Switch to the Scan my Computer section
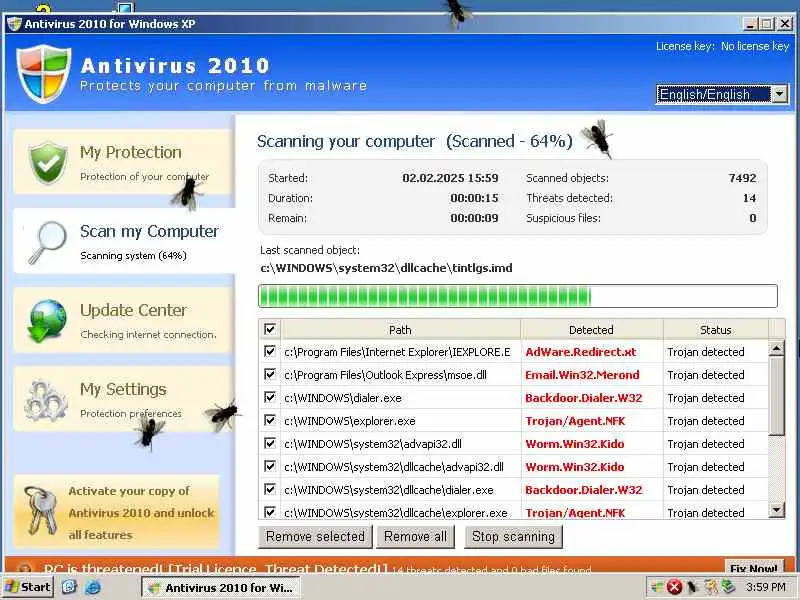800x600 pixels. pyautogui.click(x=124, y=241)
